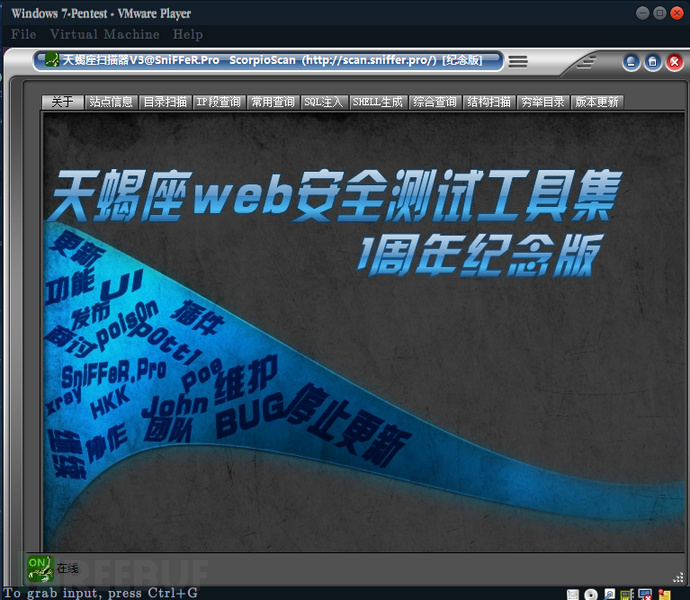Click the 在线 status label

67,569
